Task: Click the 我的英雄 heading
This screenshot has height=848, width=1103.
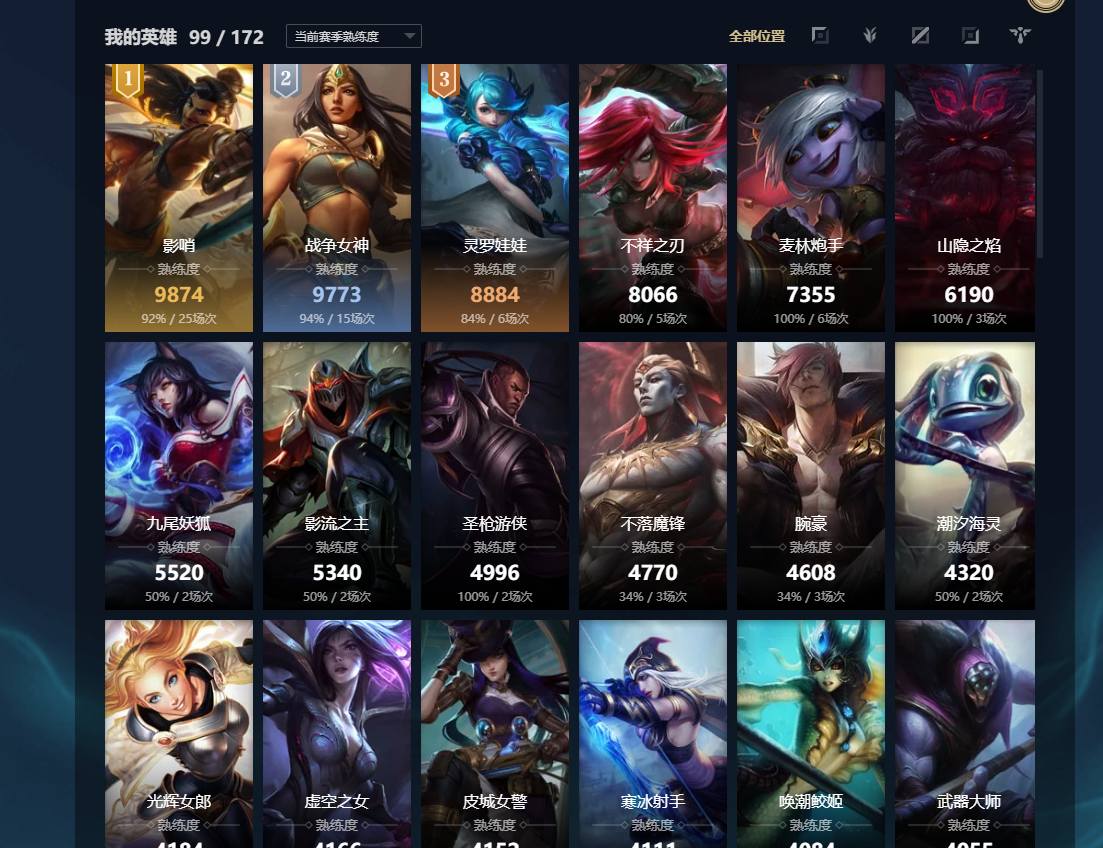Action: (x=141, y=37)
